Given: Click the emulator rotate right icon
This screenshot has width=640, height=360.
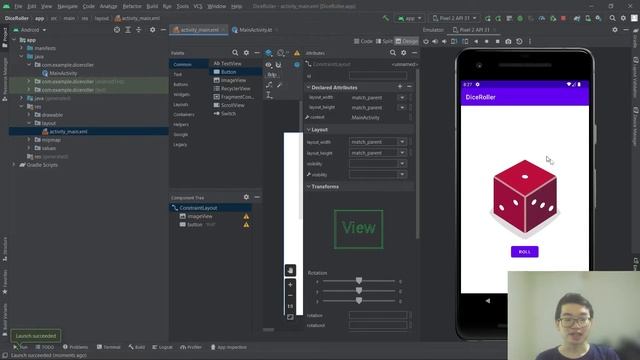Looking at the screenshot, I should [465, 41].
